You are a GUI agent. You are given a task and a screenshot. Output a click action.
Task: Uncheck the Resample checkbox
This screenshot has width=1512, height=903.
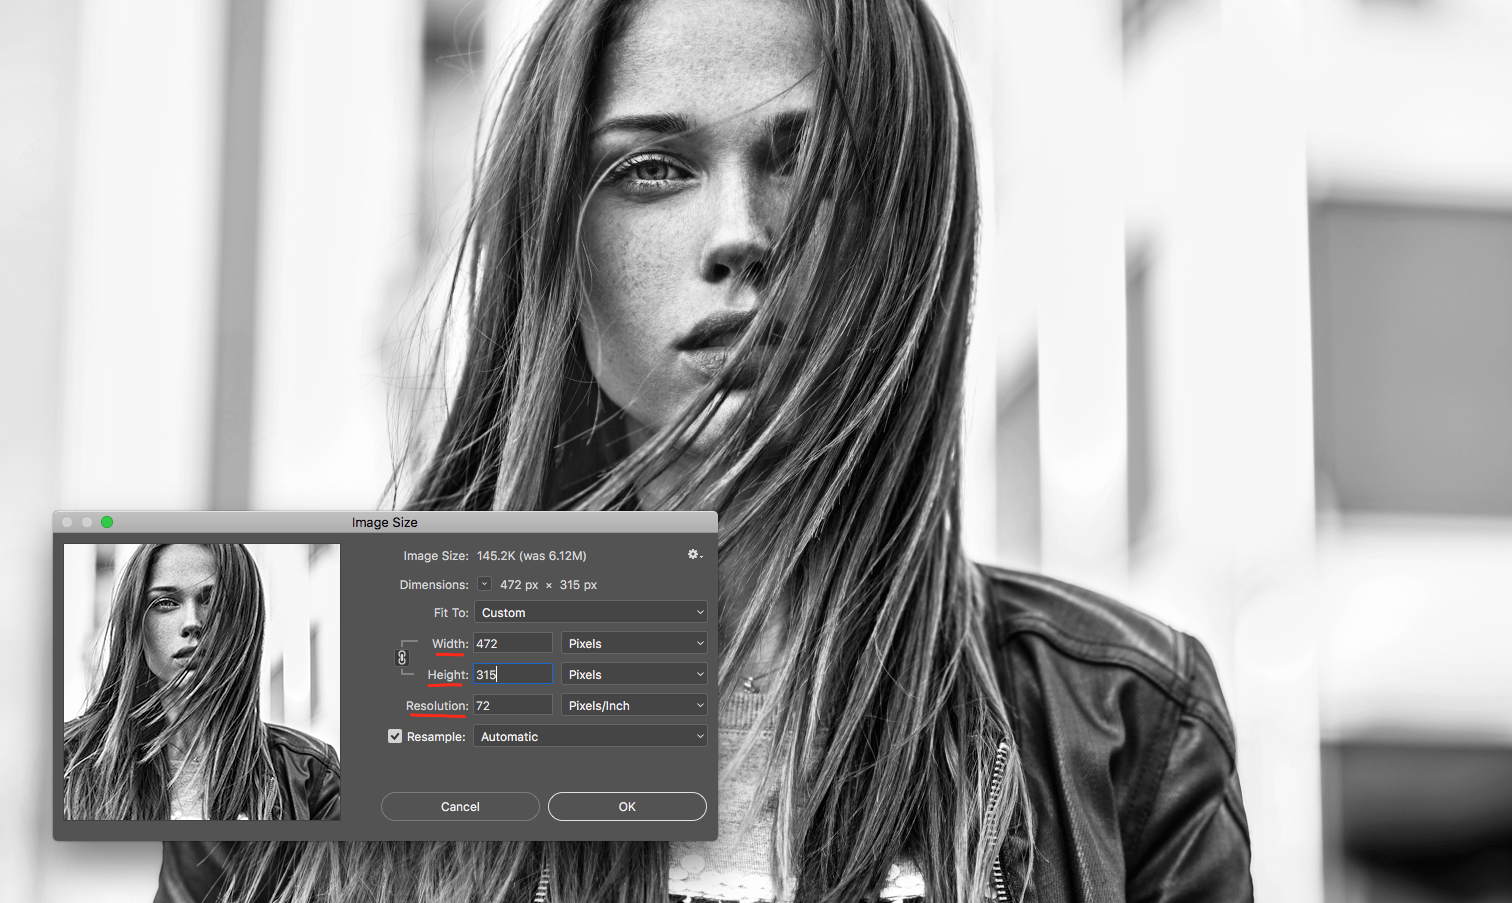[x=395, y=736]
